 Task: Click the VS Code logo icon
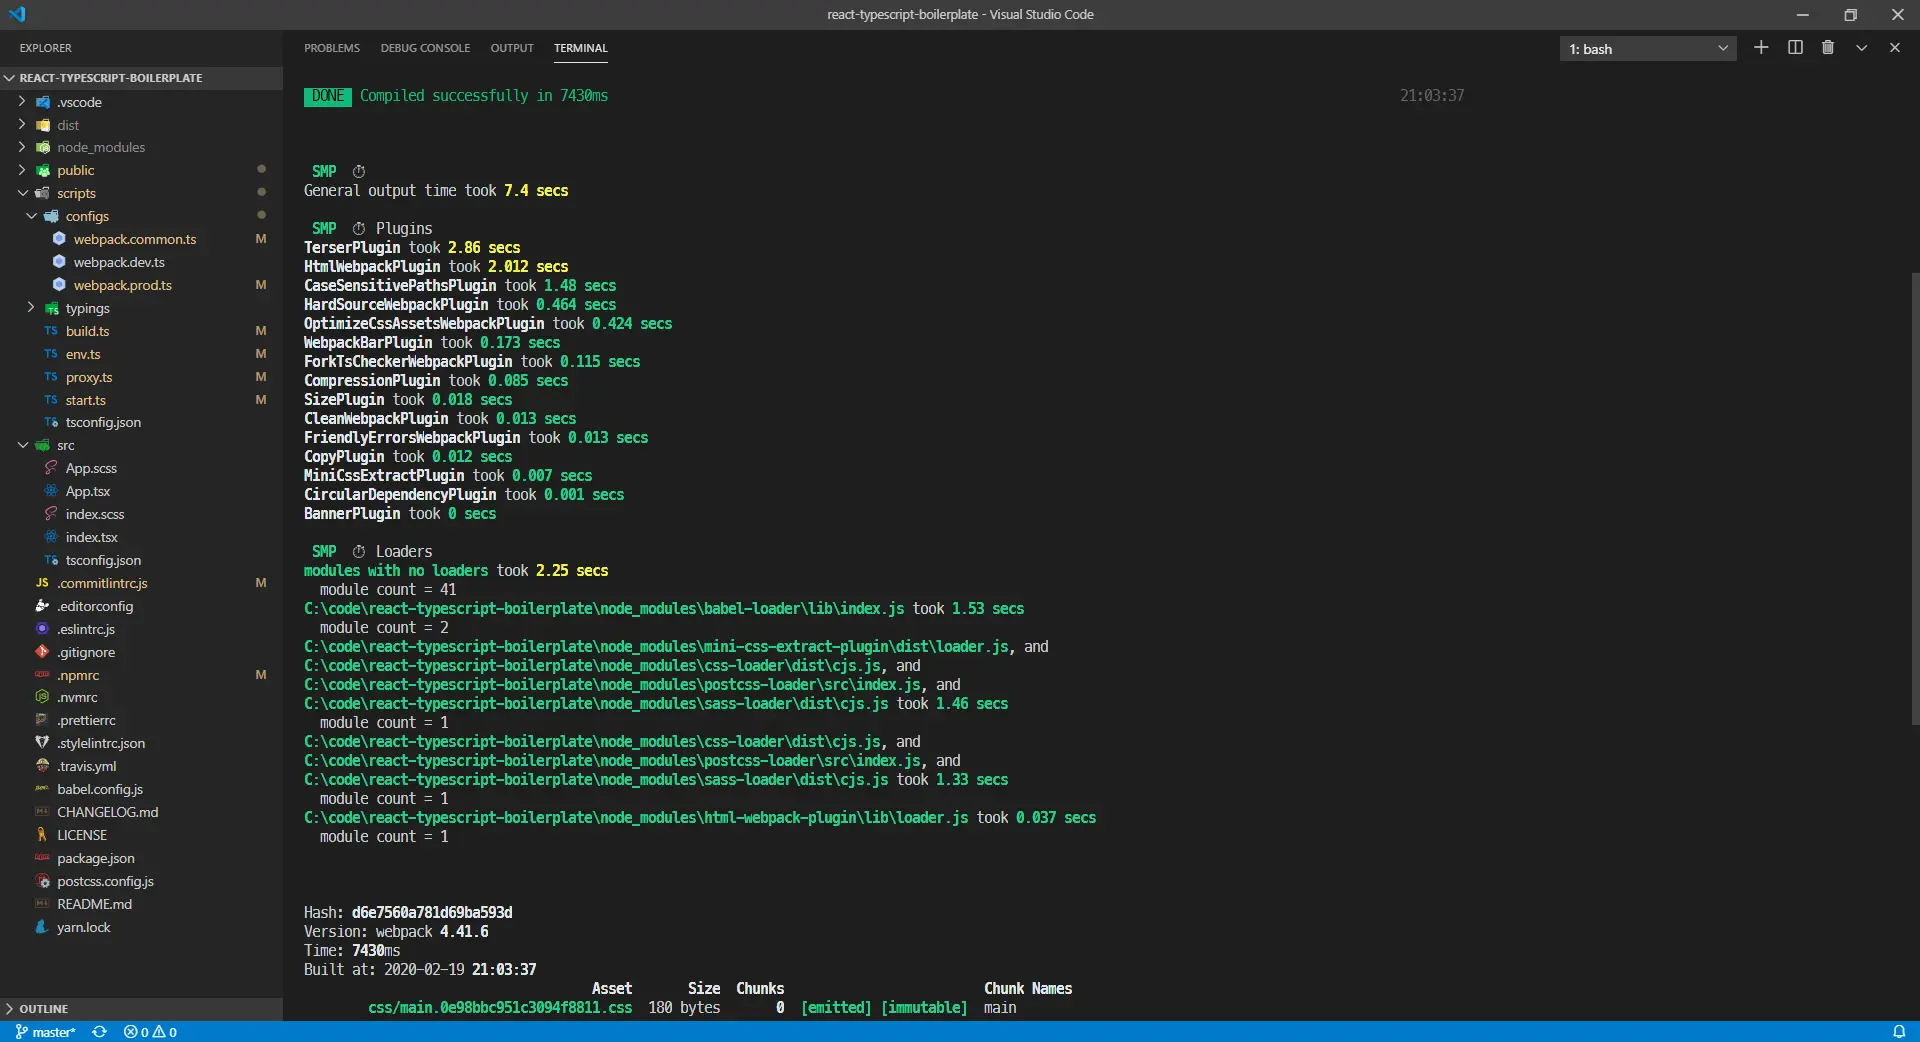point(17,14)
